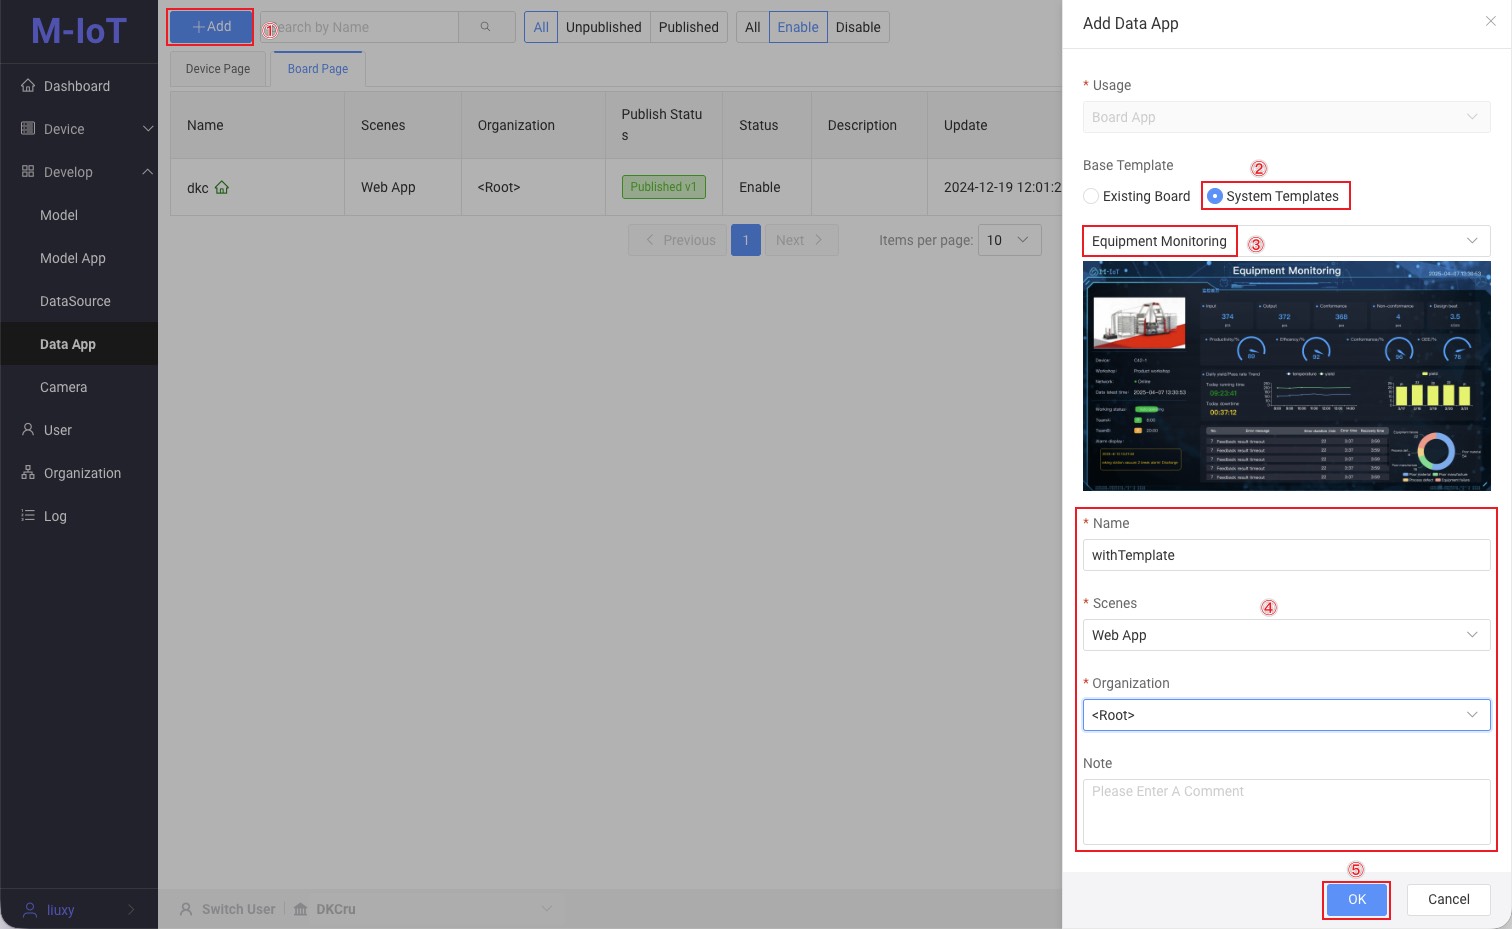Screen dimensions: 1512x929
Task: Open the Device section from the sidebar
Action: click(65, 129)
